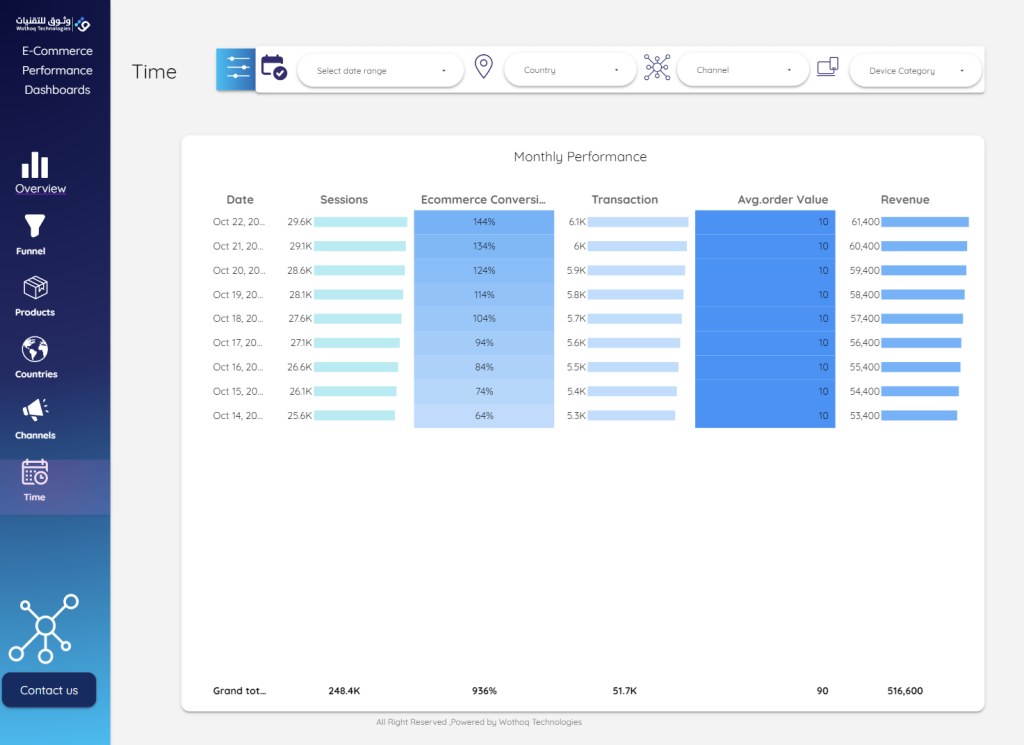1024x745 pixels.
Task: Open the Channels page in sidebar
Action: coord(35,419)
